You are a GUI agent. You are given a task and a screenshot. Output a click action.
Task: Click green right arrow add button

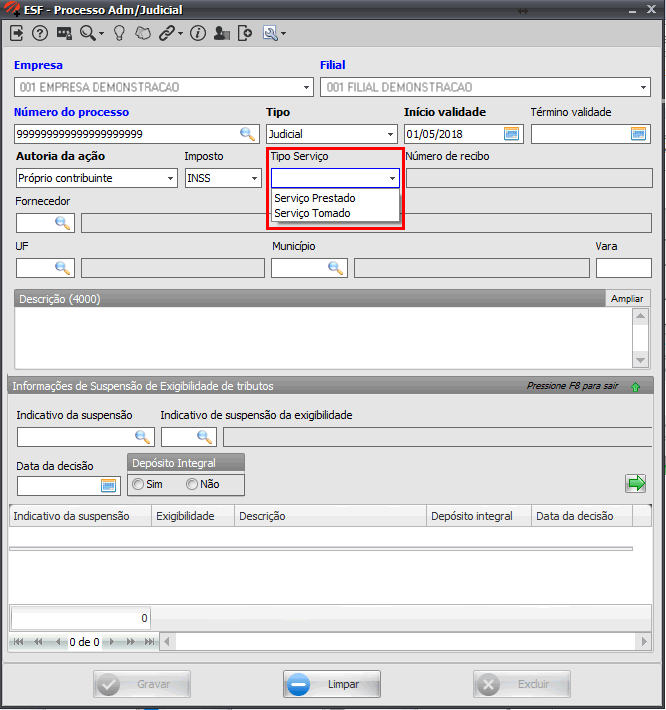[x=636, y=483]
